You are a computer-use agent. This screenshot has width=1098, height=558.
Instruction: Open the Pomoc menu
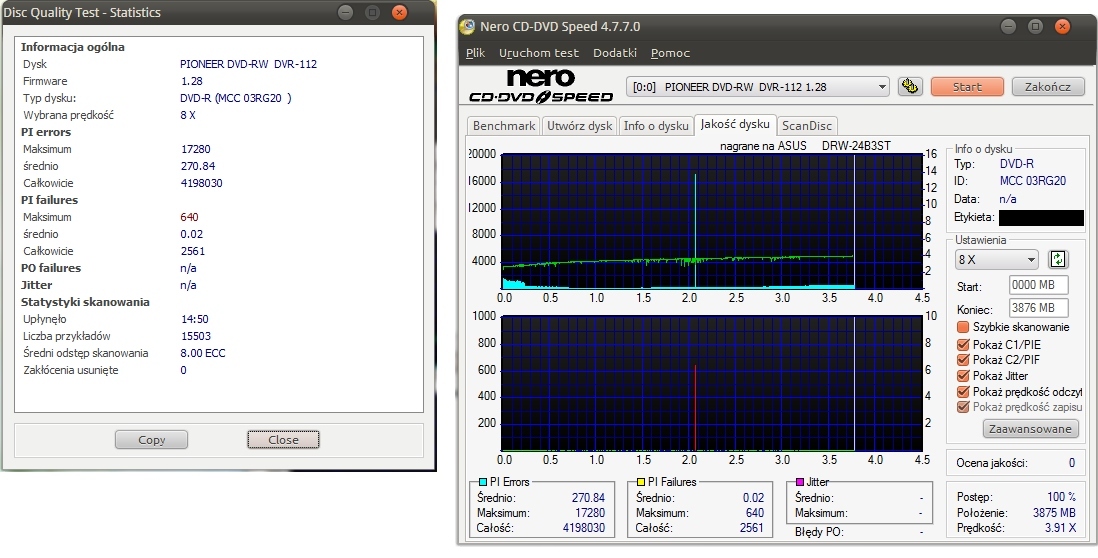point(670,53)
